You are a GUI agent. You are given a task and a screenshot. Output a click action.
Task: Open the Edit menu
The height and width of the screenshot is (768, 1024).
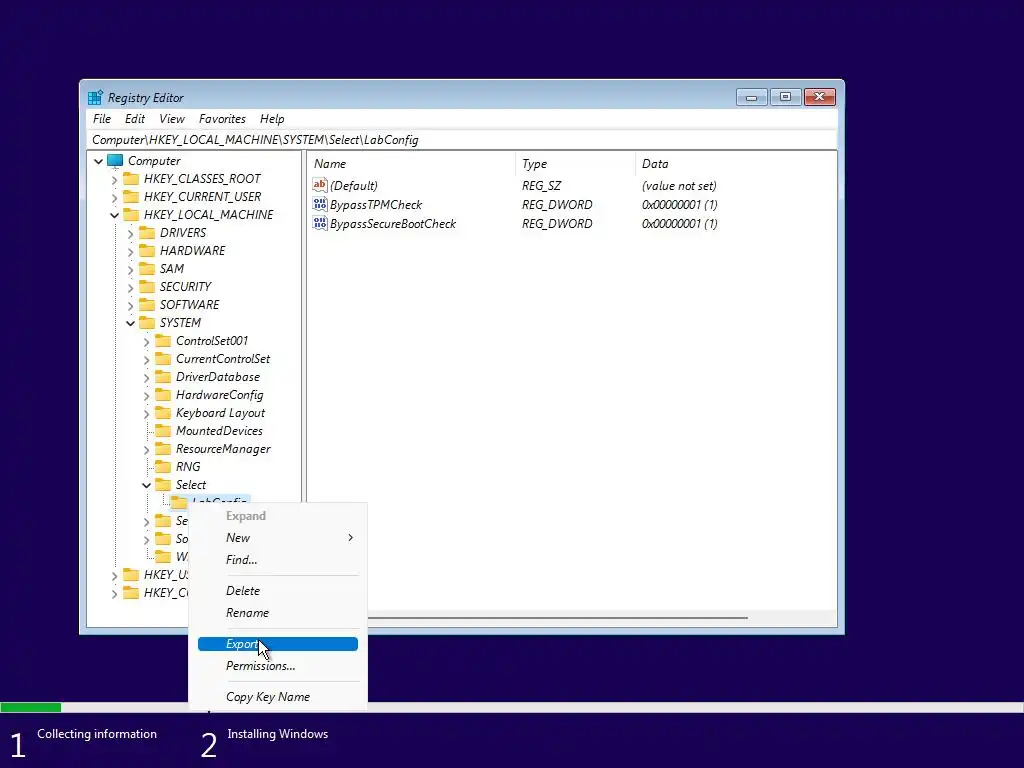coord(135,119)
